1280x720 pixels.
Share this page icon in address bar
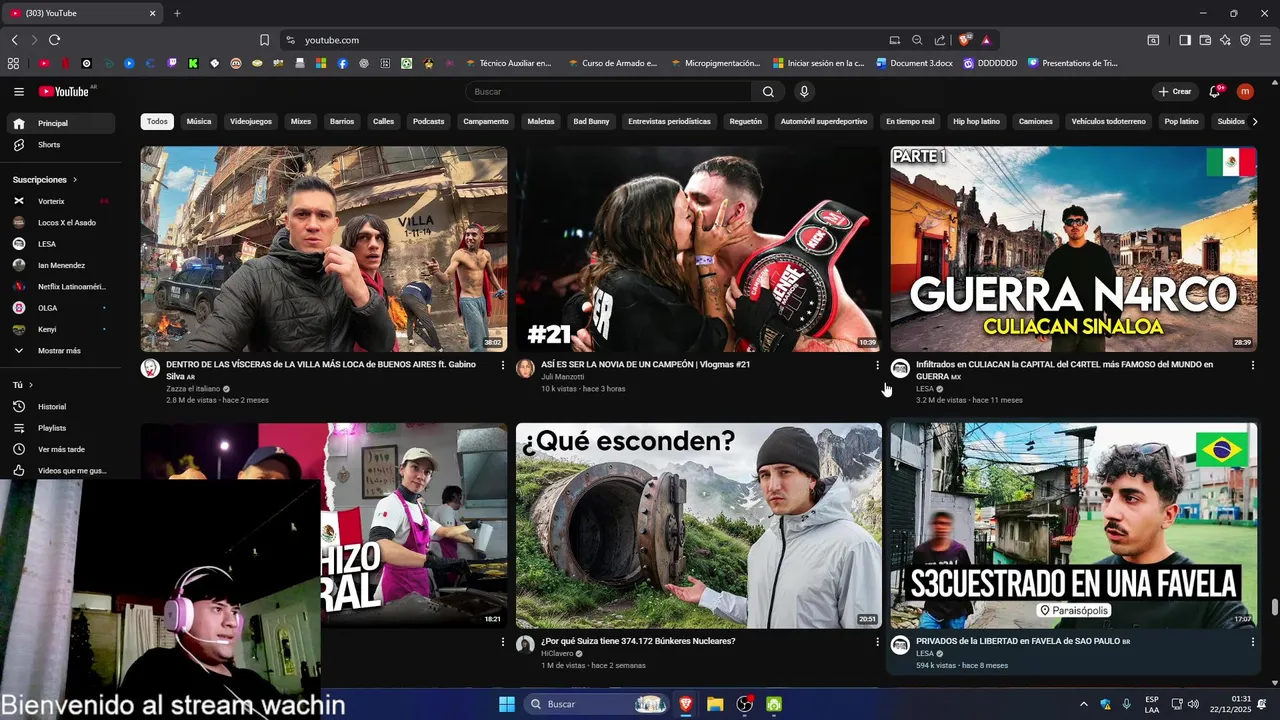point(940,40)
